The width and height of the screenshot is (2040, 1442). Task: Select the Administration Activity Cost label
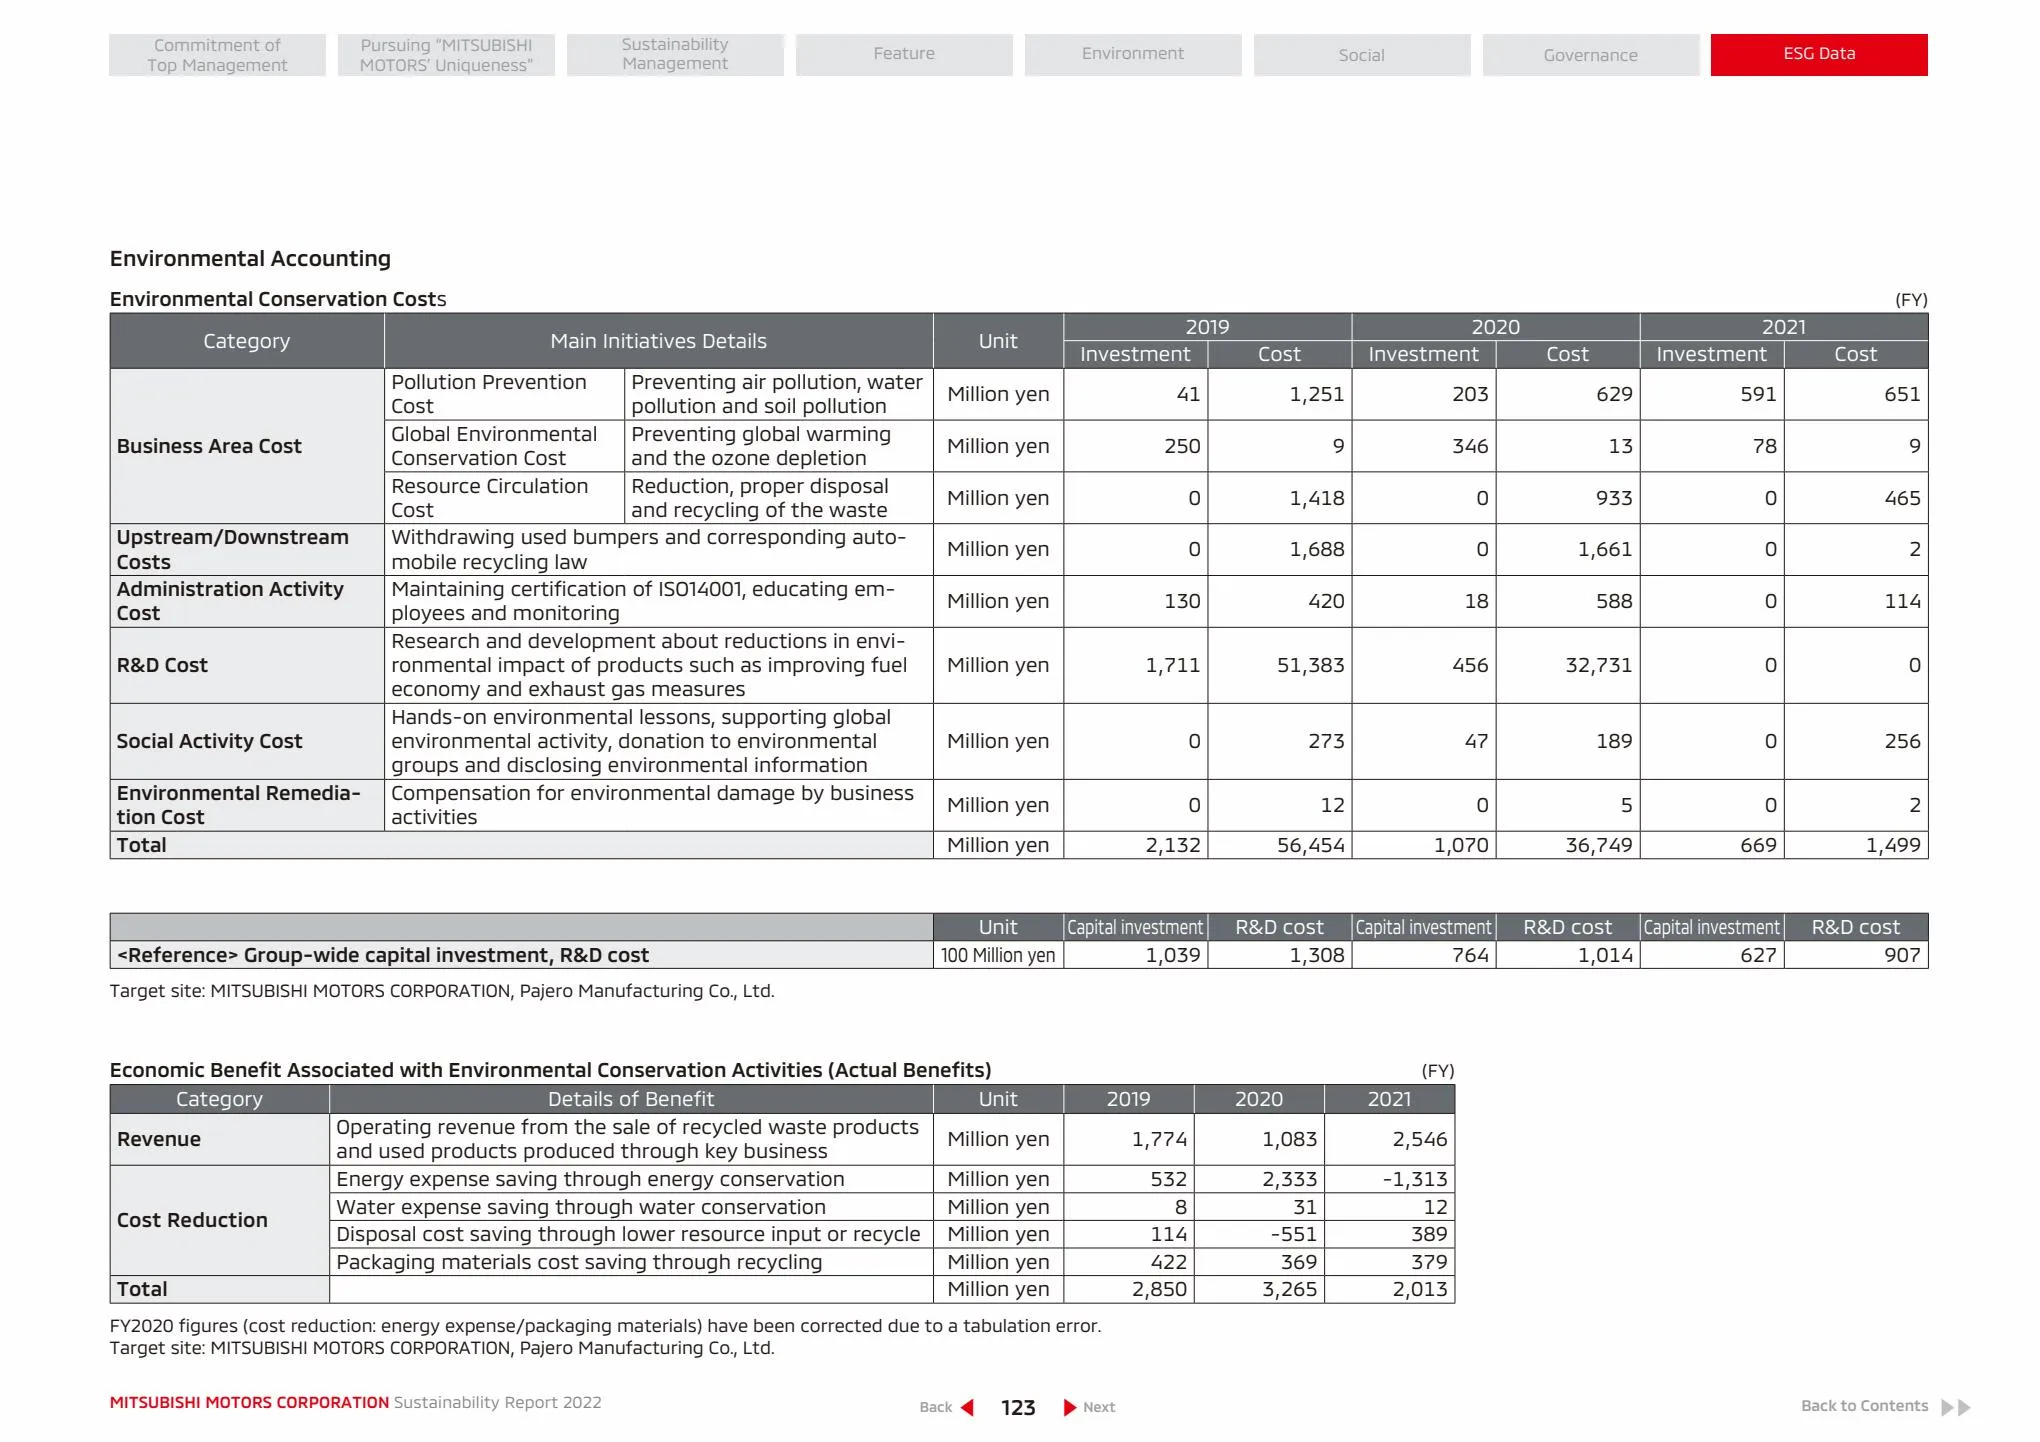[247, 601]
